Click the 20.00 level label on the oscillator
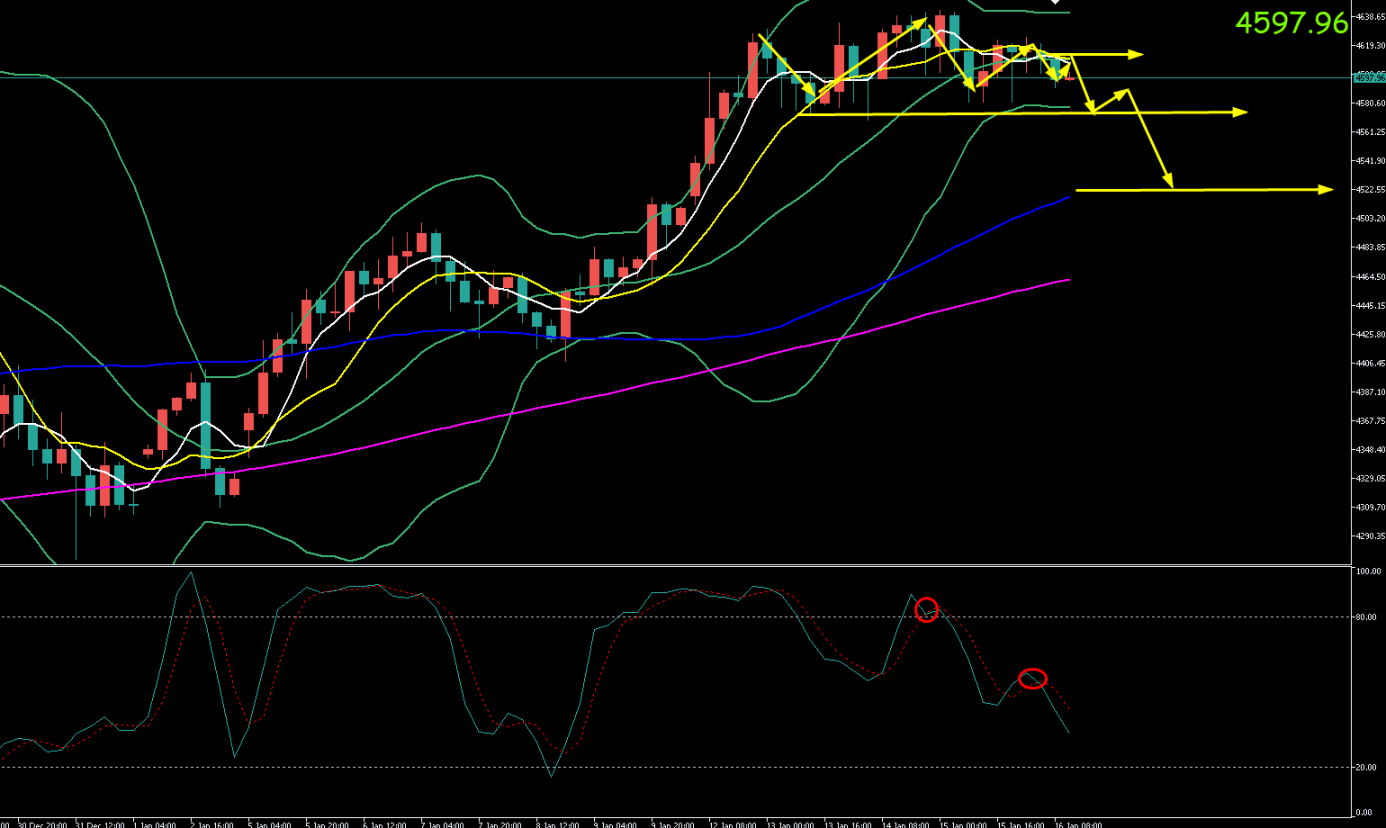The height and width of the screenshot is (828, 1386). [1366, 767]
